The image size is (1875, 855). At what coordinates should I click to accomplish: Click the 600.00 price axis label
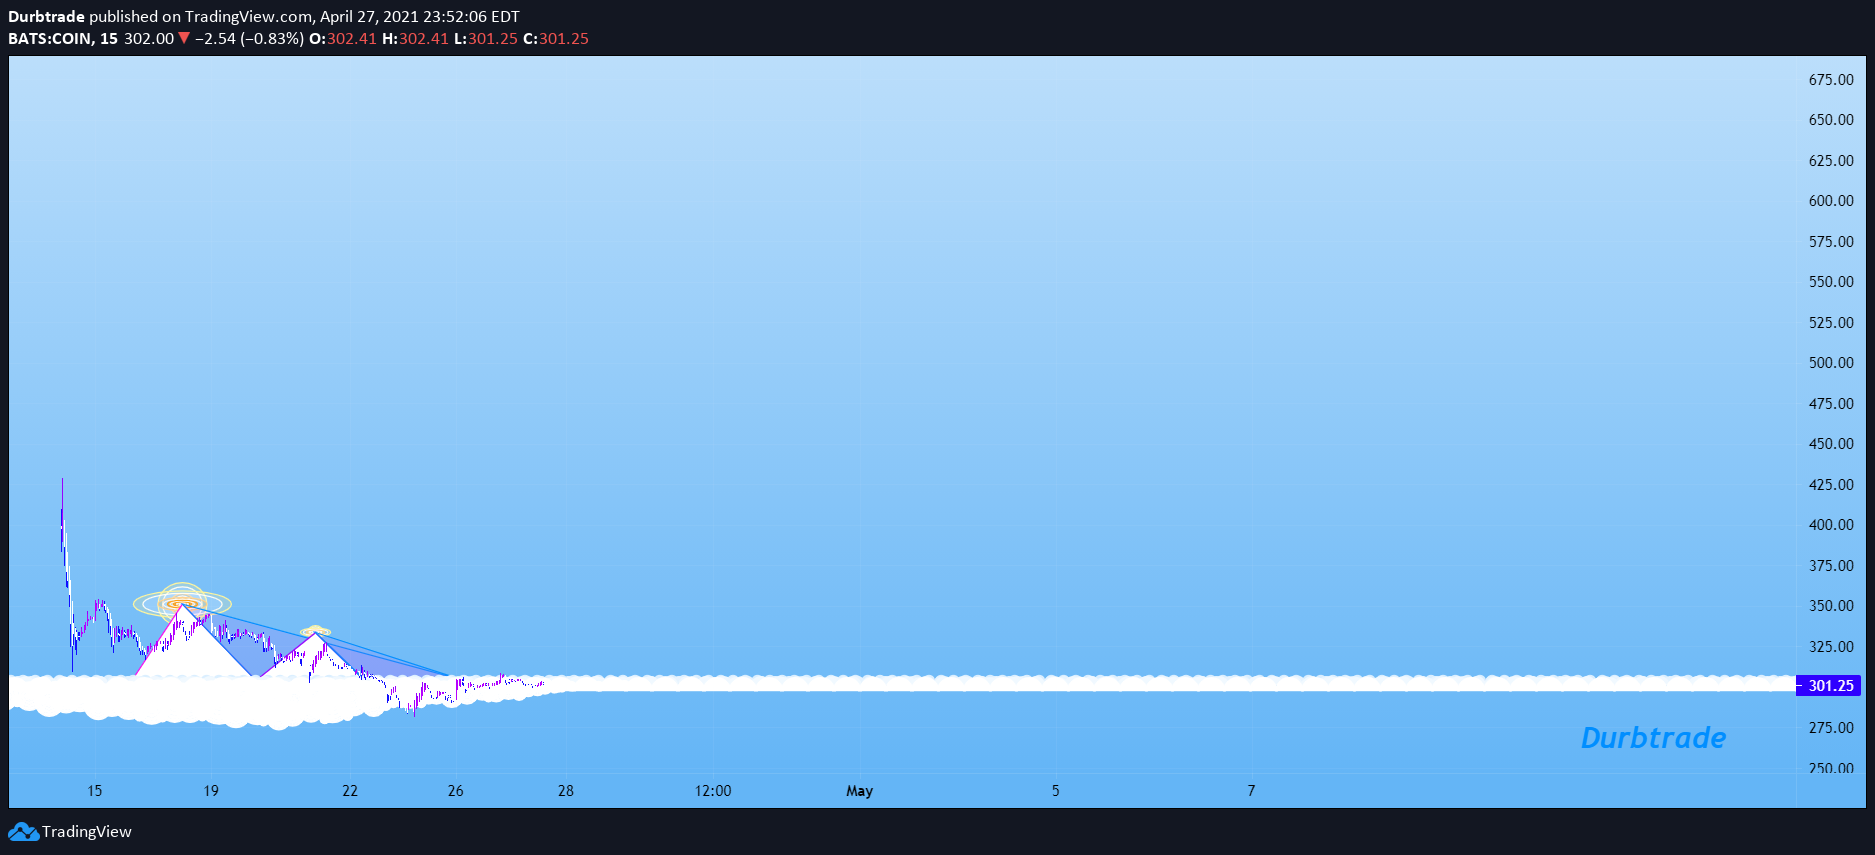pyautogui.click(x=1831, y=201)
